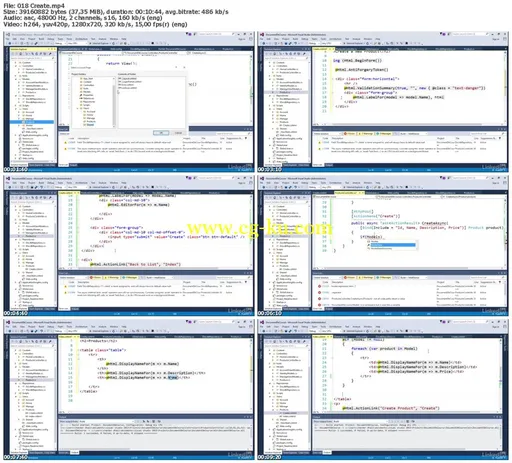Open the thumbnail showing the foreach product loop
Image resolution: width=512 pixels, height=463 pixels.
(383, 389)
